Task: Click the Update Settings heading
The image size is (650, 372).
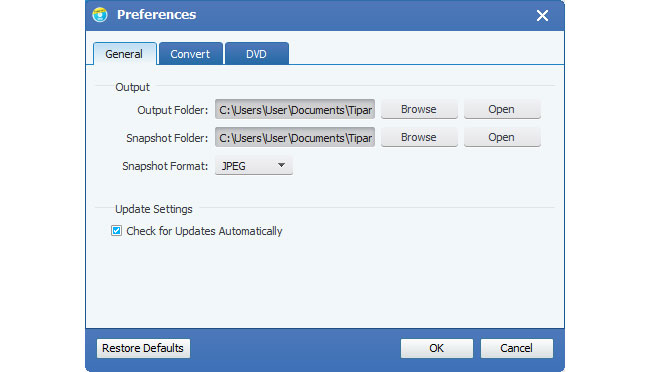Action: tap(154, 209)
